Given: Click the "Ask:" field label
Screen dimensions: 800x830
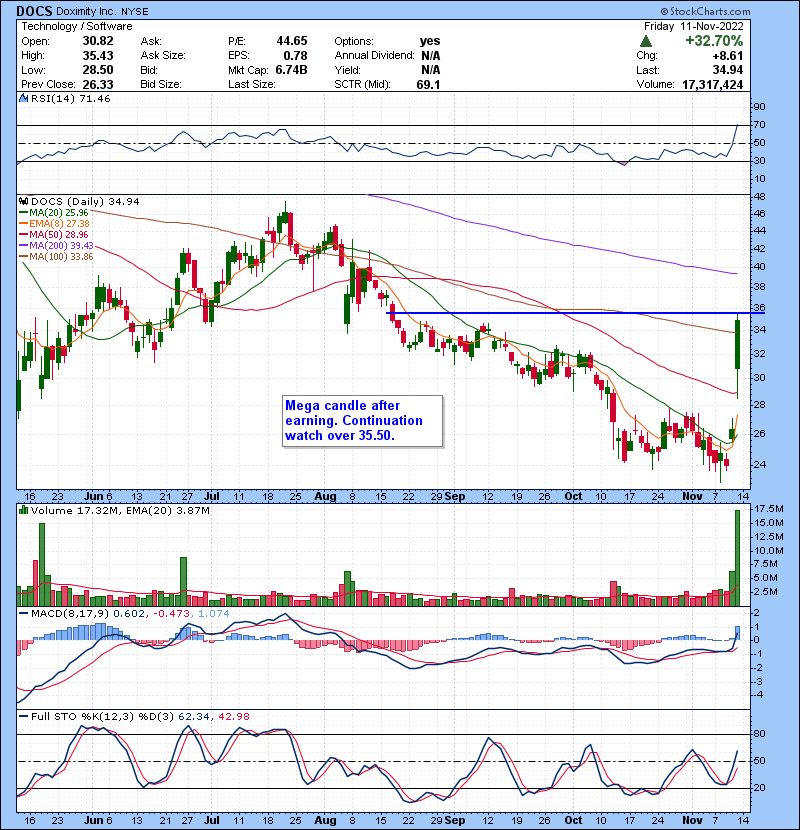Looking at the screenshot, I should 151,41.
